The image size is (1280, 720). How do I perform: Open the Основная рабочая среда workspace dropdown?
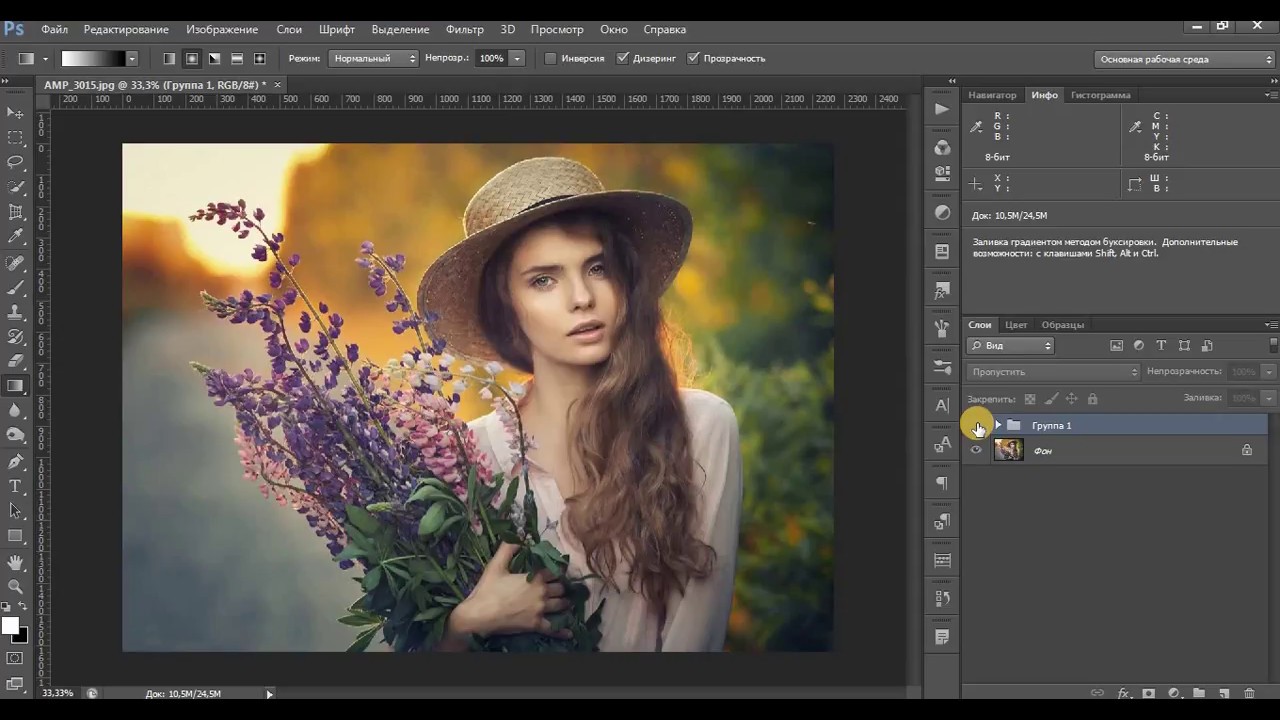1185,59
